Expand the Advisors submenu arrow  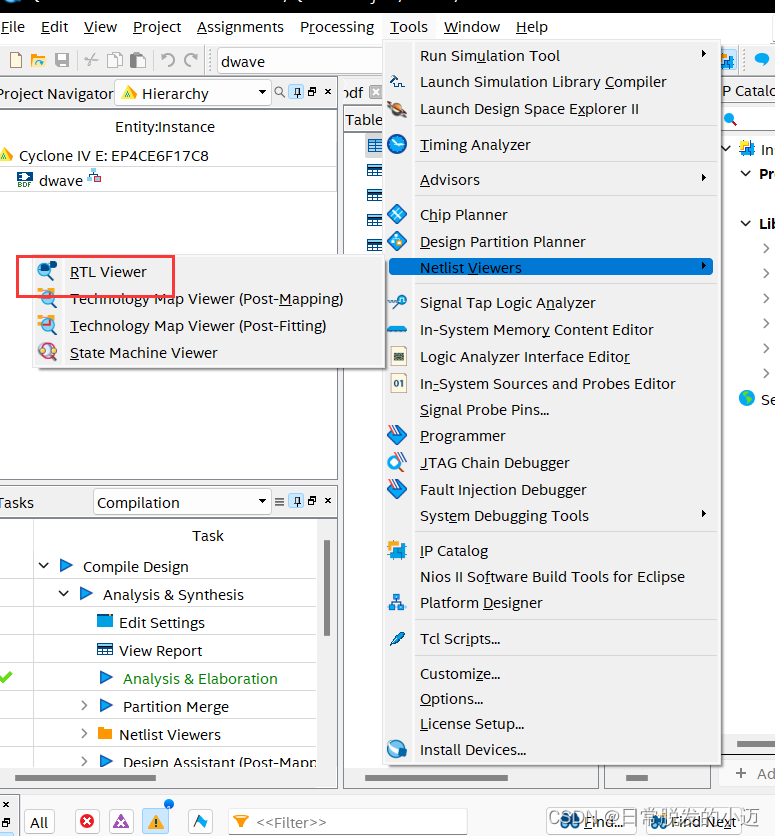704,178
